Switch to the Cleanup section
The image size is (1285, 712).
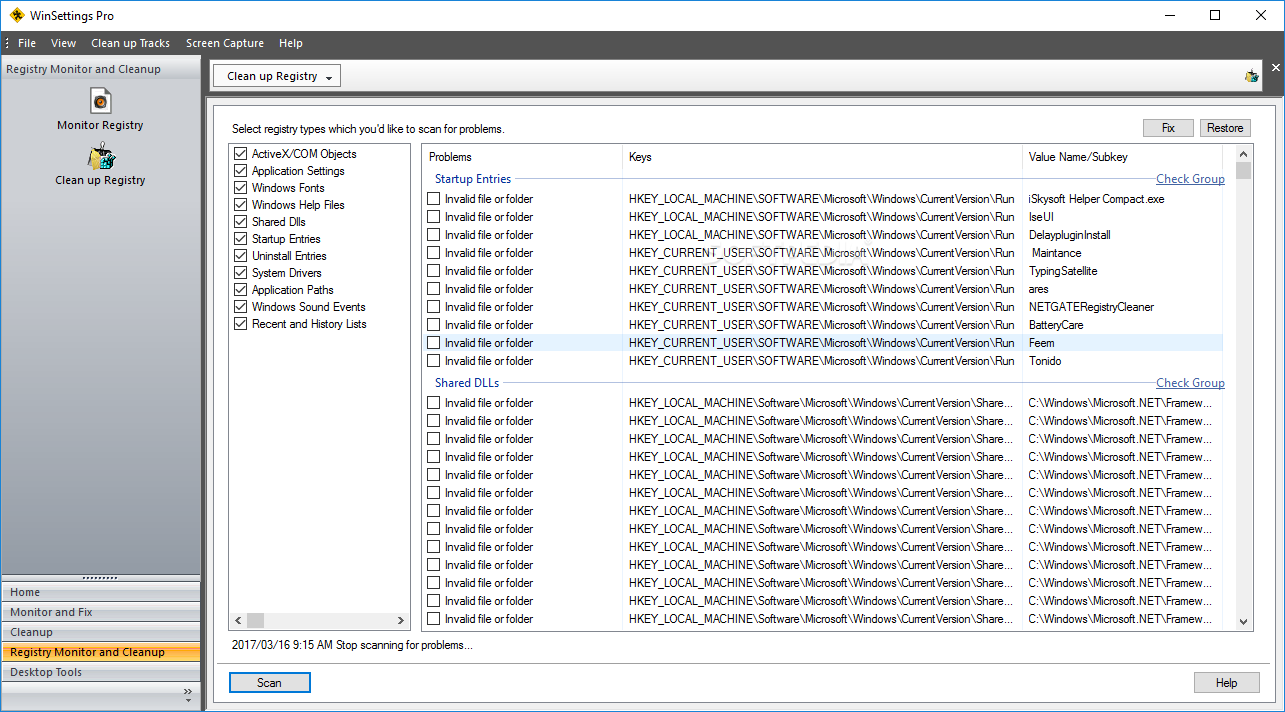click(100, 632)
